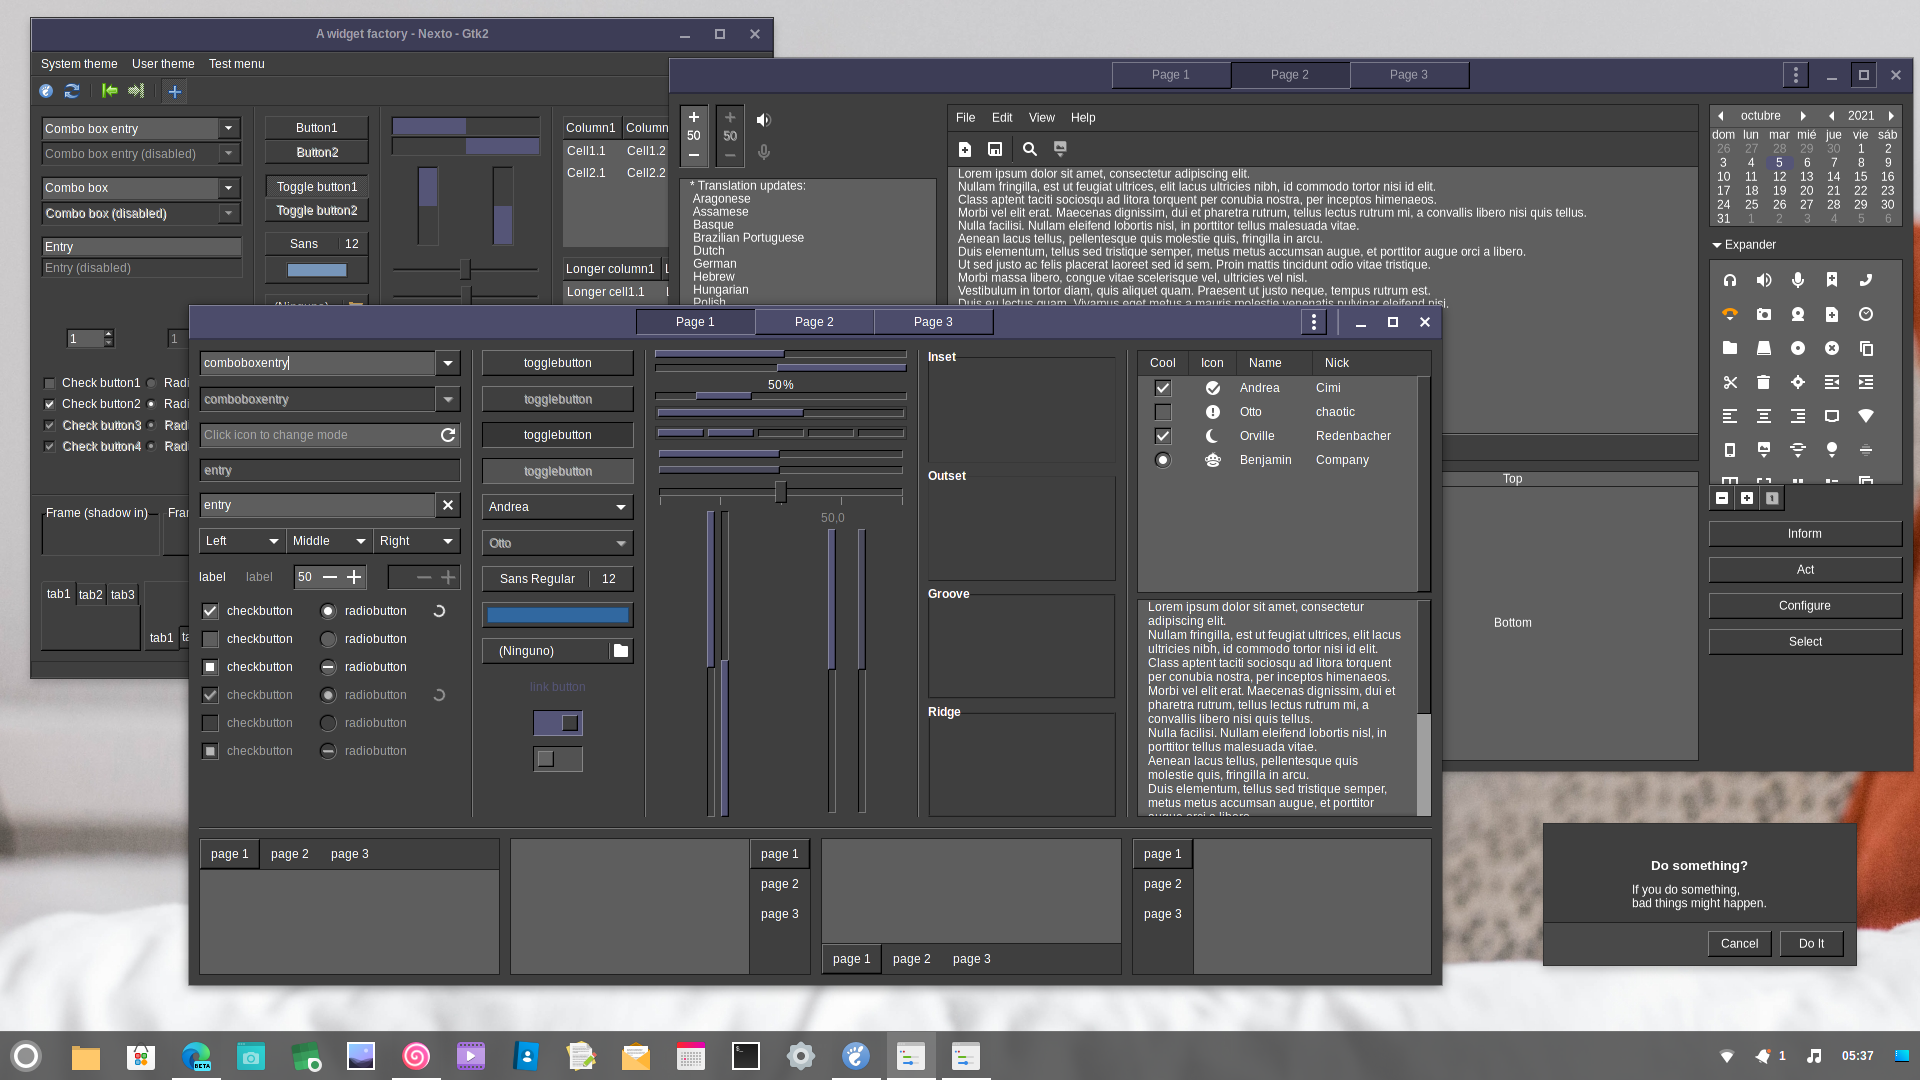Click the new document icon in the Page 2 toolbar

(x=965, y=149)
